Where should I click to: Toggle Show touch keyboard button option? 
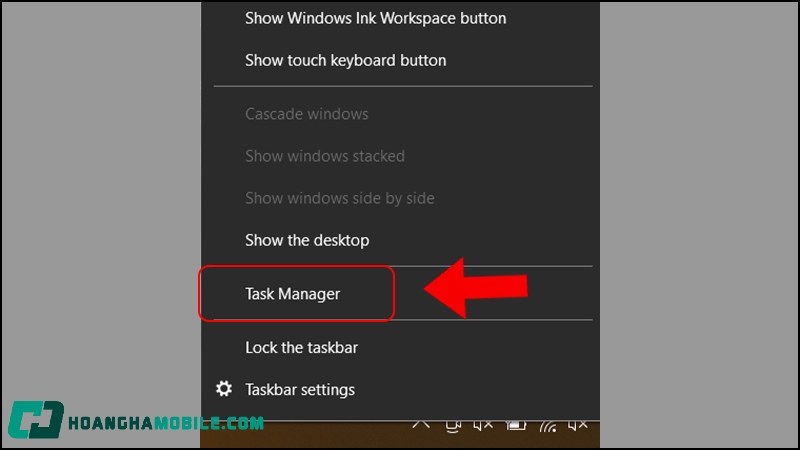click(x=345, y=60)
